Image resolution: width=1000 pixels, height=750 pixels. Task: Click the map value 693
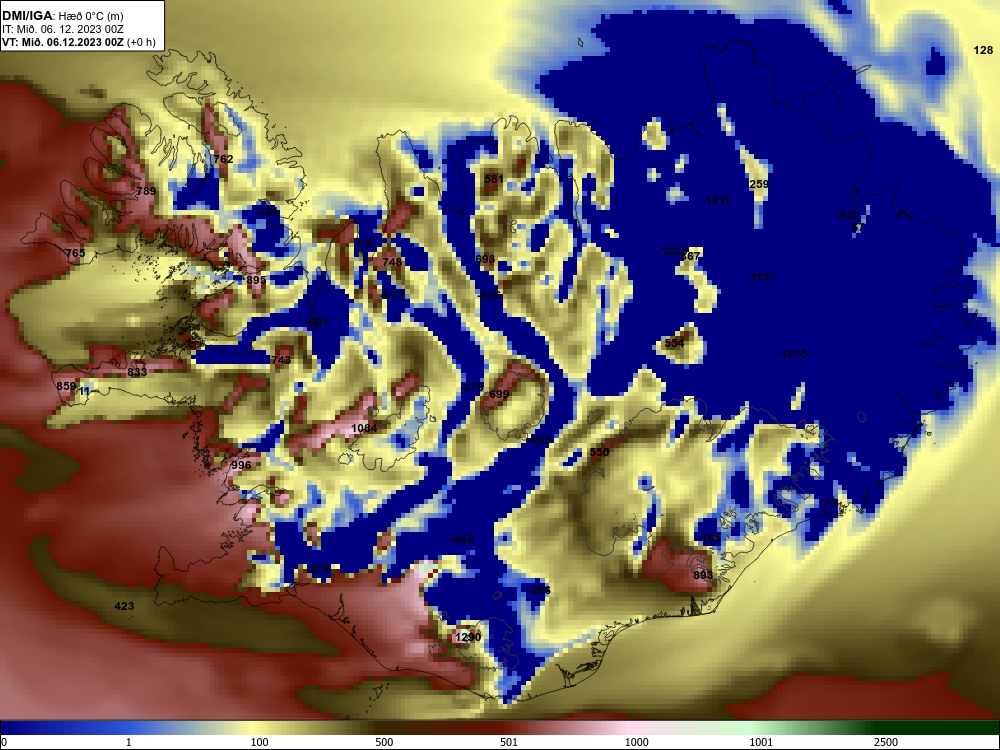tap(485, 259)
